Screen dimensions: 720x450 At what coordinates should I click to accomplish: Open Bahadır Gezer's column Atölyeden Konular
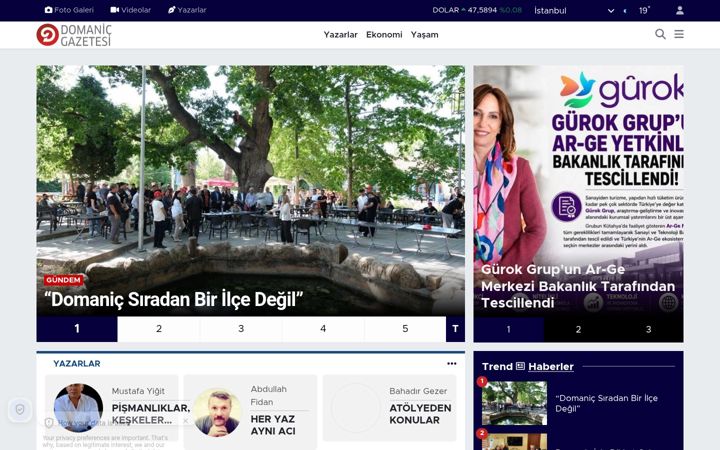[x=420, y=414]
